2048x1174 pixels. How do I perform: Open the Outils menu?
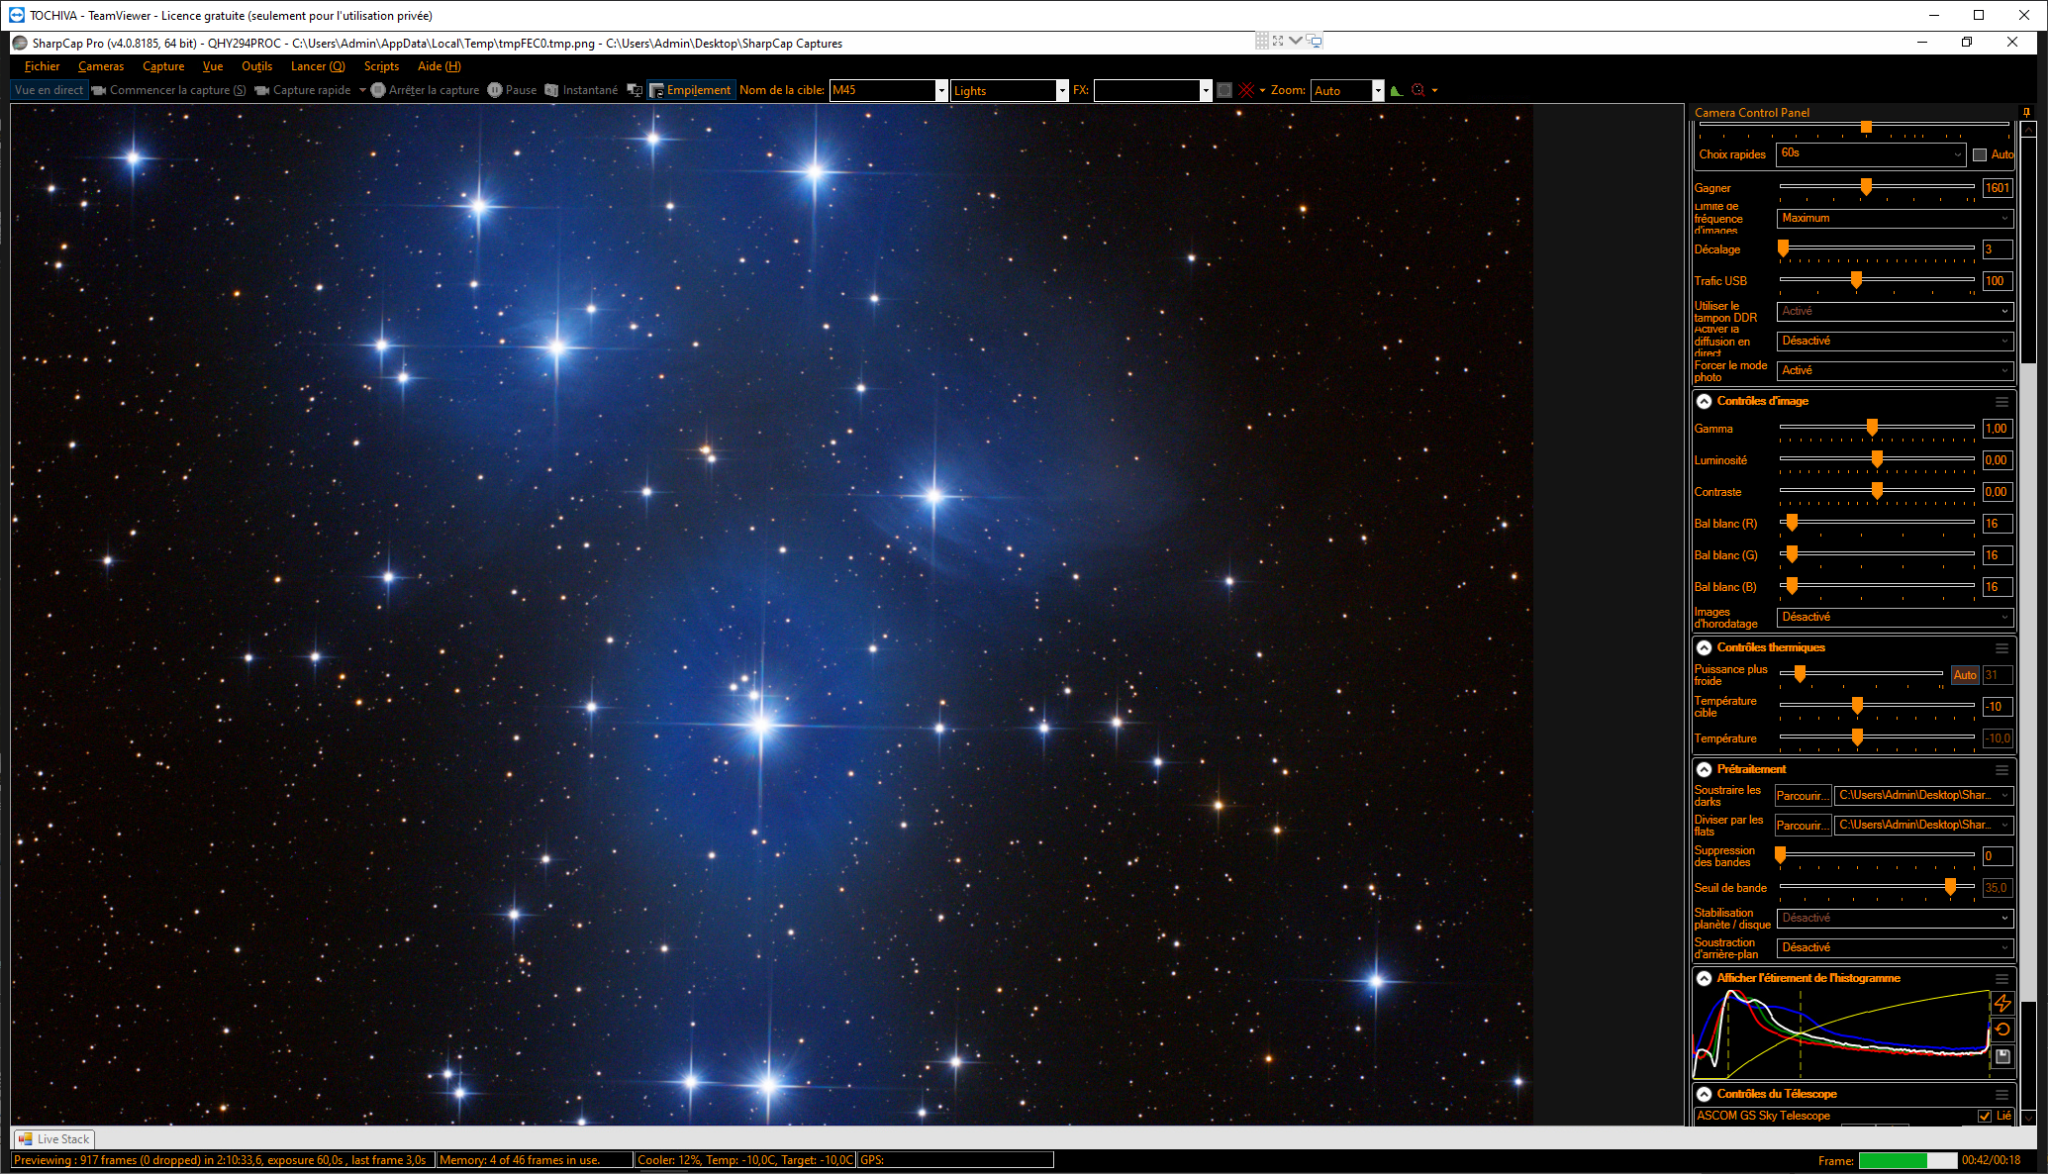click(x=257, y=66)
